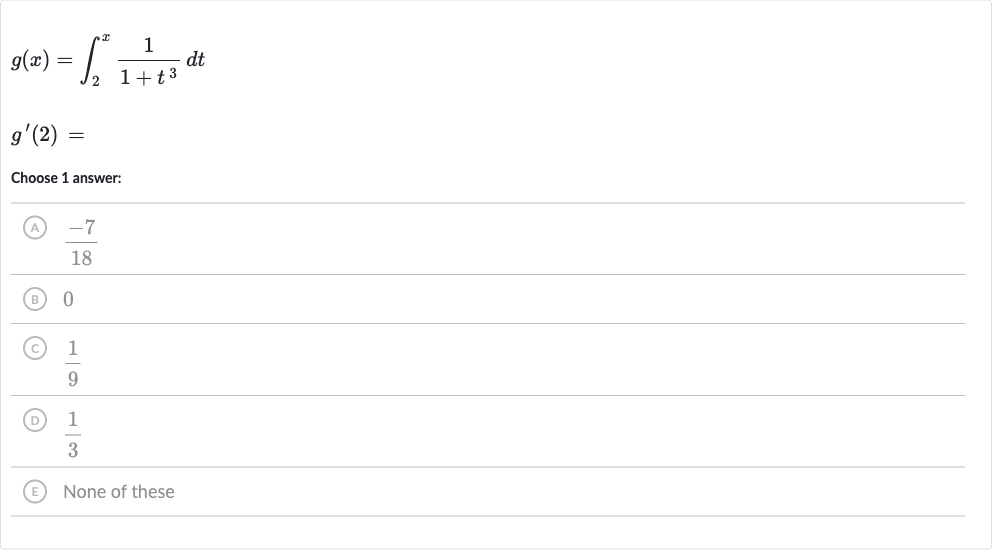Click the dt differential in the integral

(x=195, y=59)
